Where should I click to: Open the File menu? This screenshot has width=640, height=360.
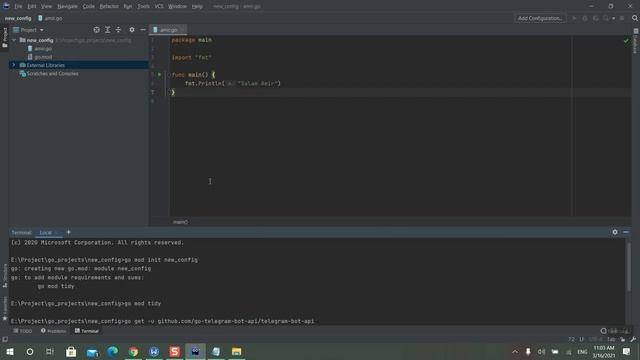(18, 7)
